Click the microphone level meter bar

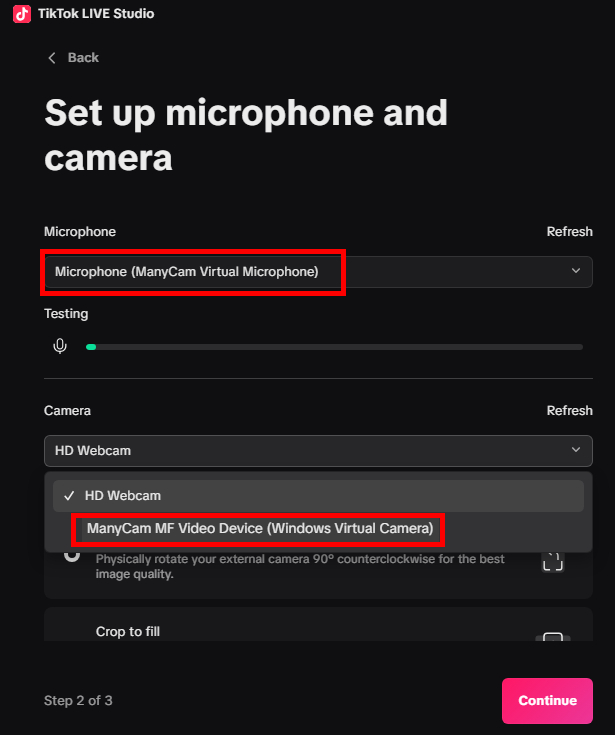(334, 347)
